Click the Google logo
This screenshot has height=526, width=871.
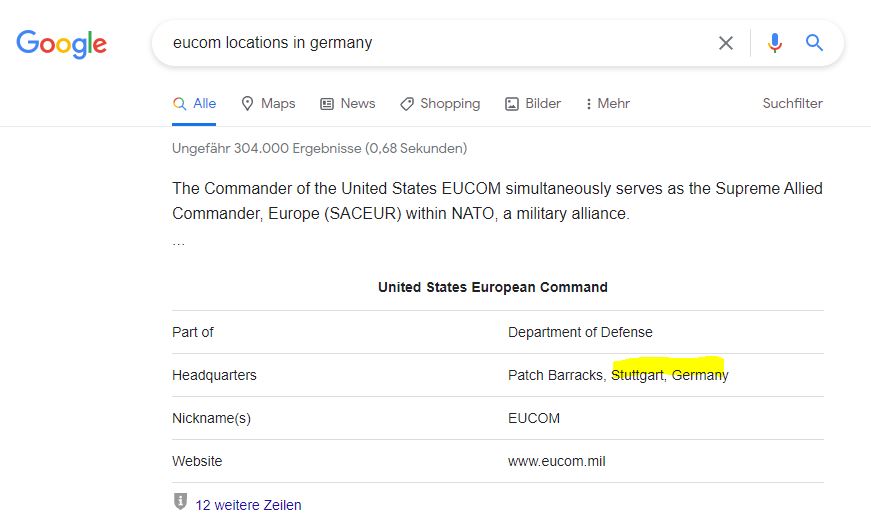(x=61, y=44)
